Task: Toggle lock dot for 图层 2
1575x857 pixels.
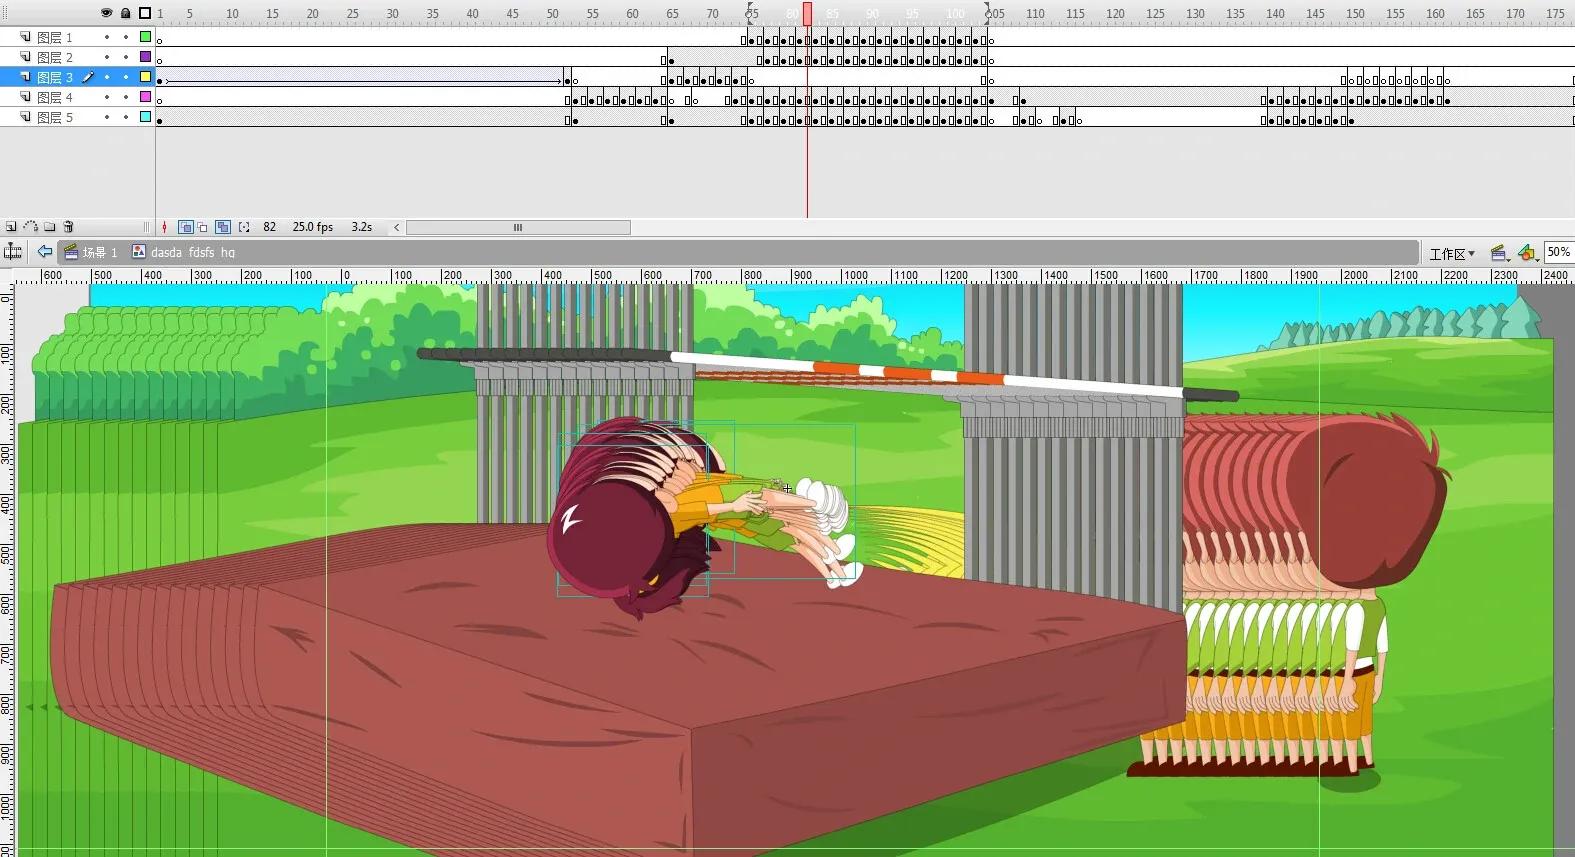Action: click(126, 57)
